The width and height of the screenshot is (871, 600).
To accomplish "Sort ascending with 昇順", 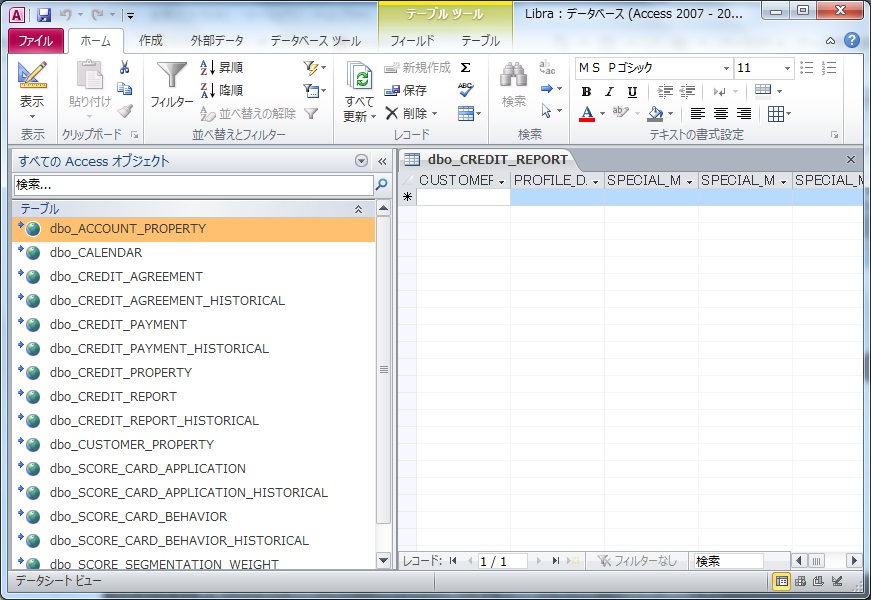I will 221,68.
